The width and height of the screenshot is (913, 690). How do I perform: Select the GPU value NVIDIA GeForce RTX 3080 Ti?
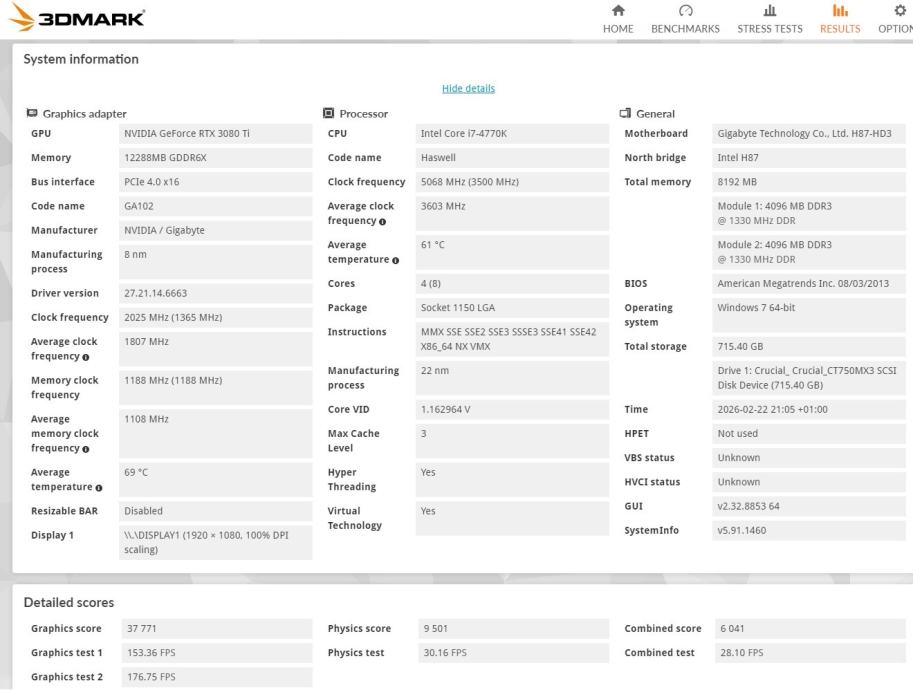(215, 133)
